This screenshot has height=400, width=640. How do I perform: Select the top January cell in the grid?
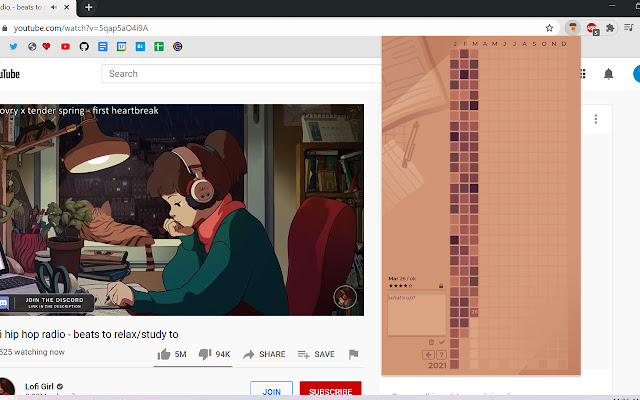tap(455, 54)
